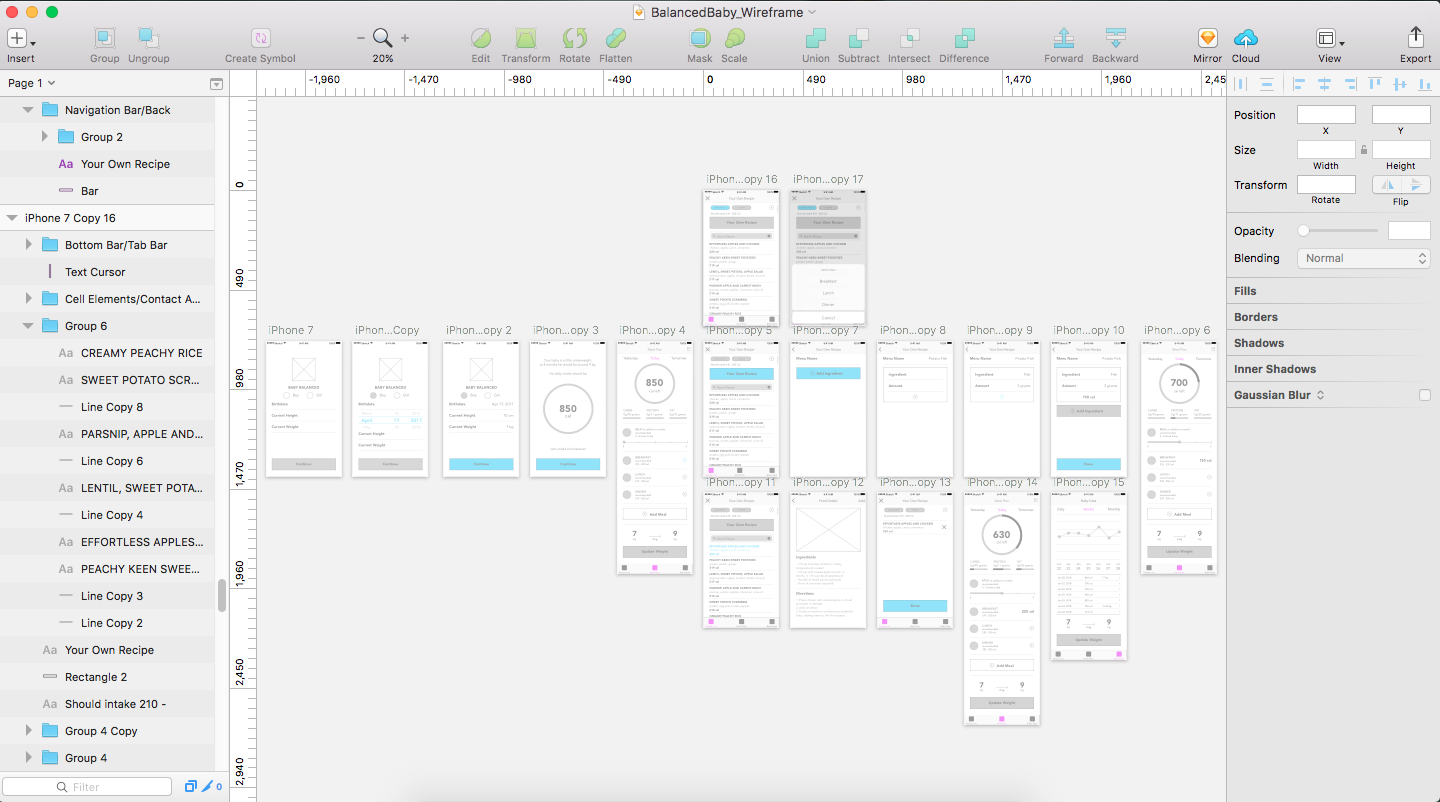Screen dimensions: 1440x802
Task: Click the Fills section header
Action: pyautogui.click(x=1245, y=291)
